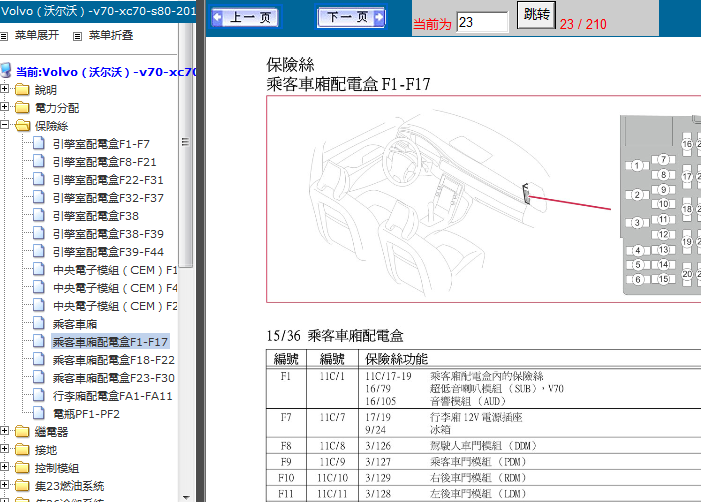Collapse the 保險絲 folder
This screenshot has height=502, width=701.
tap(4, 125)
